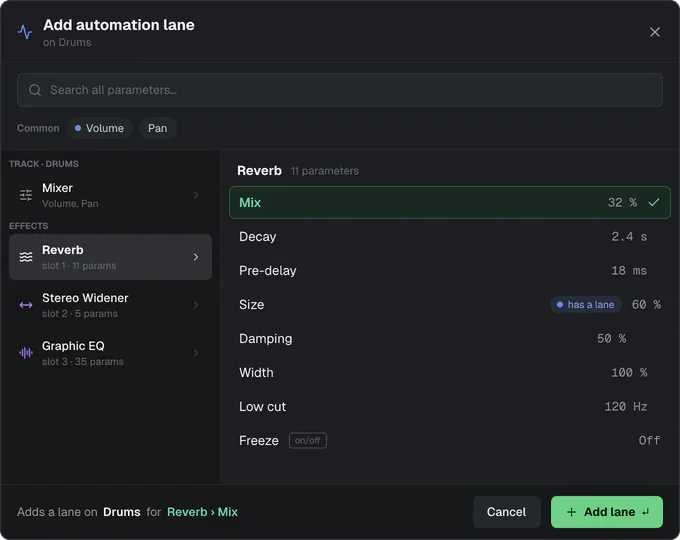This screenshot has height=540, width=680.
Task: Choose the Width parameter
Action: pos(450,373)
